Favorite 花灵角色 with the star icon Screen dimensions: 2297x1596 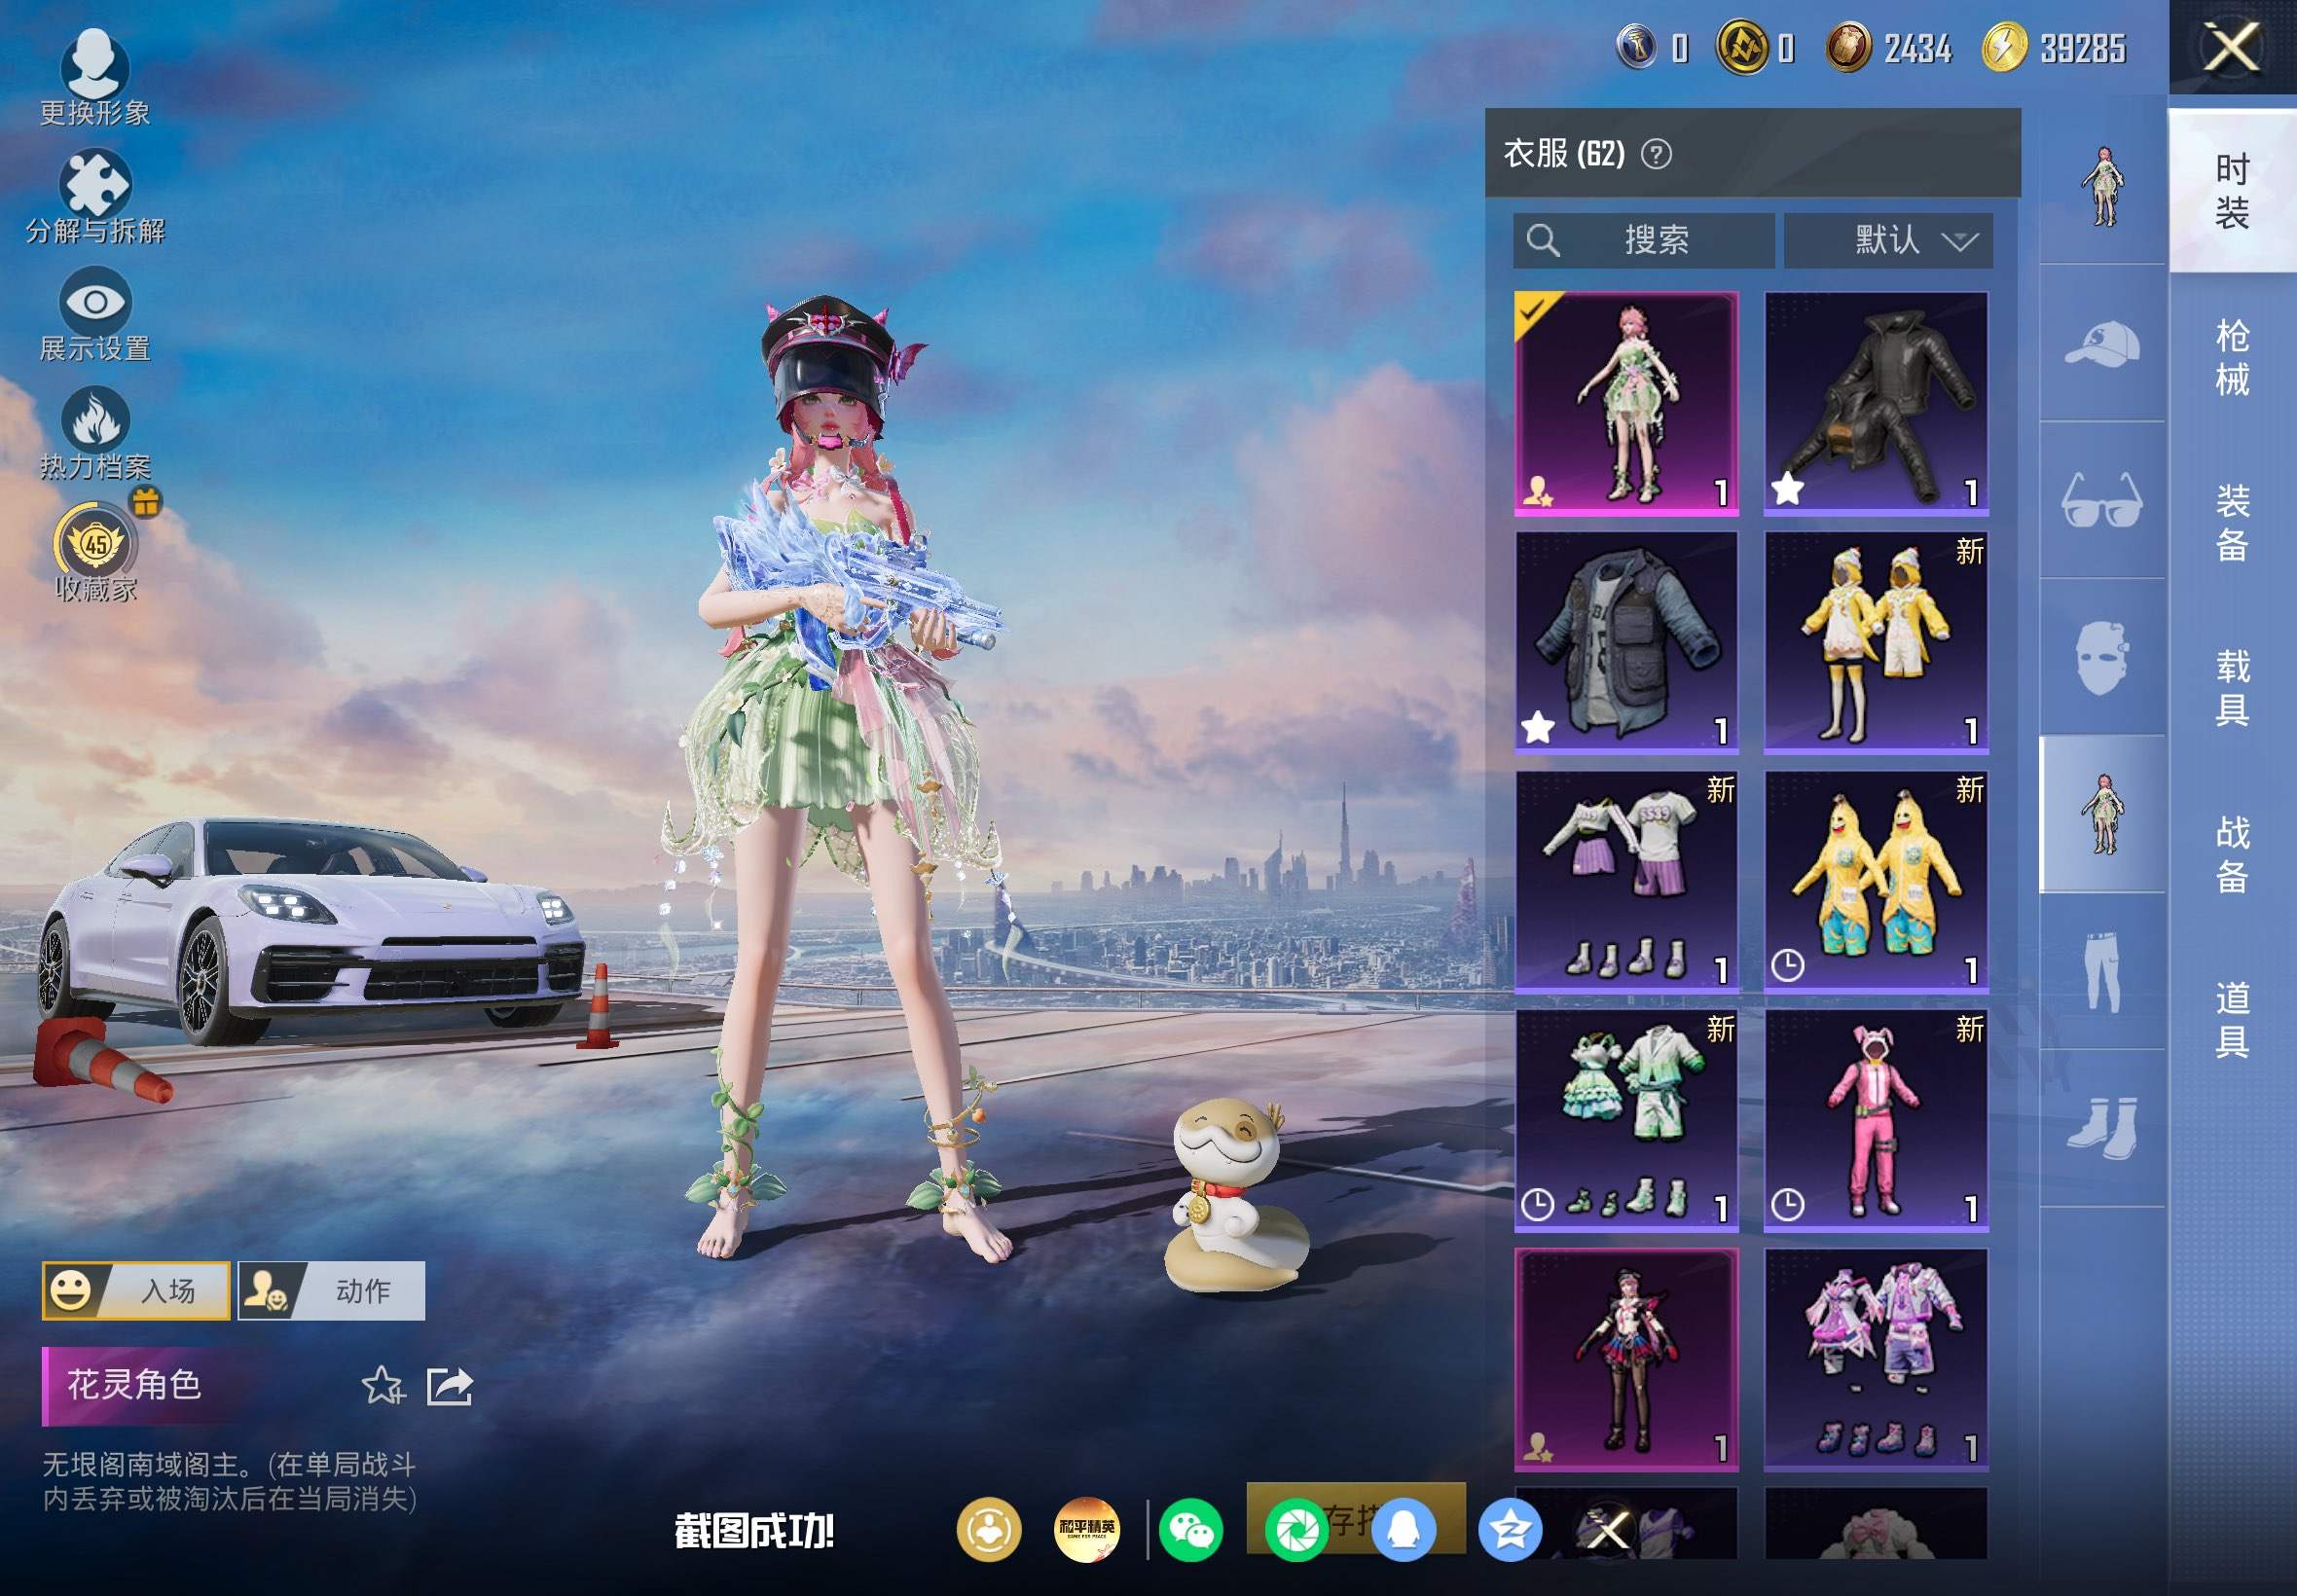tap(383, 1386)
